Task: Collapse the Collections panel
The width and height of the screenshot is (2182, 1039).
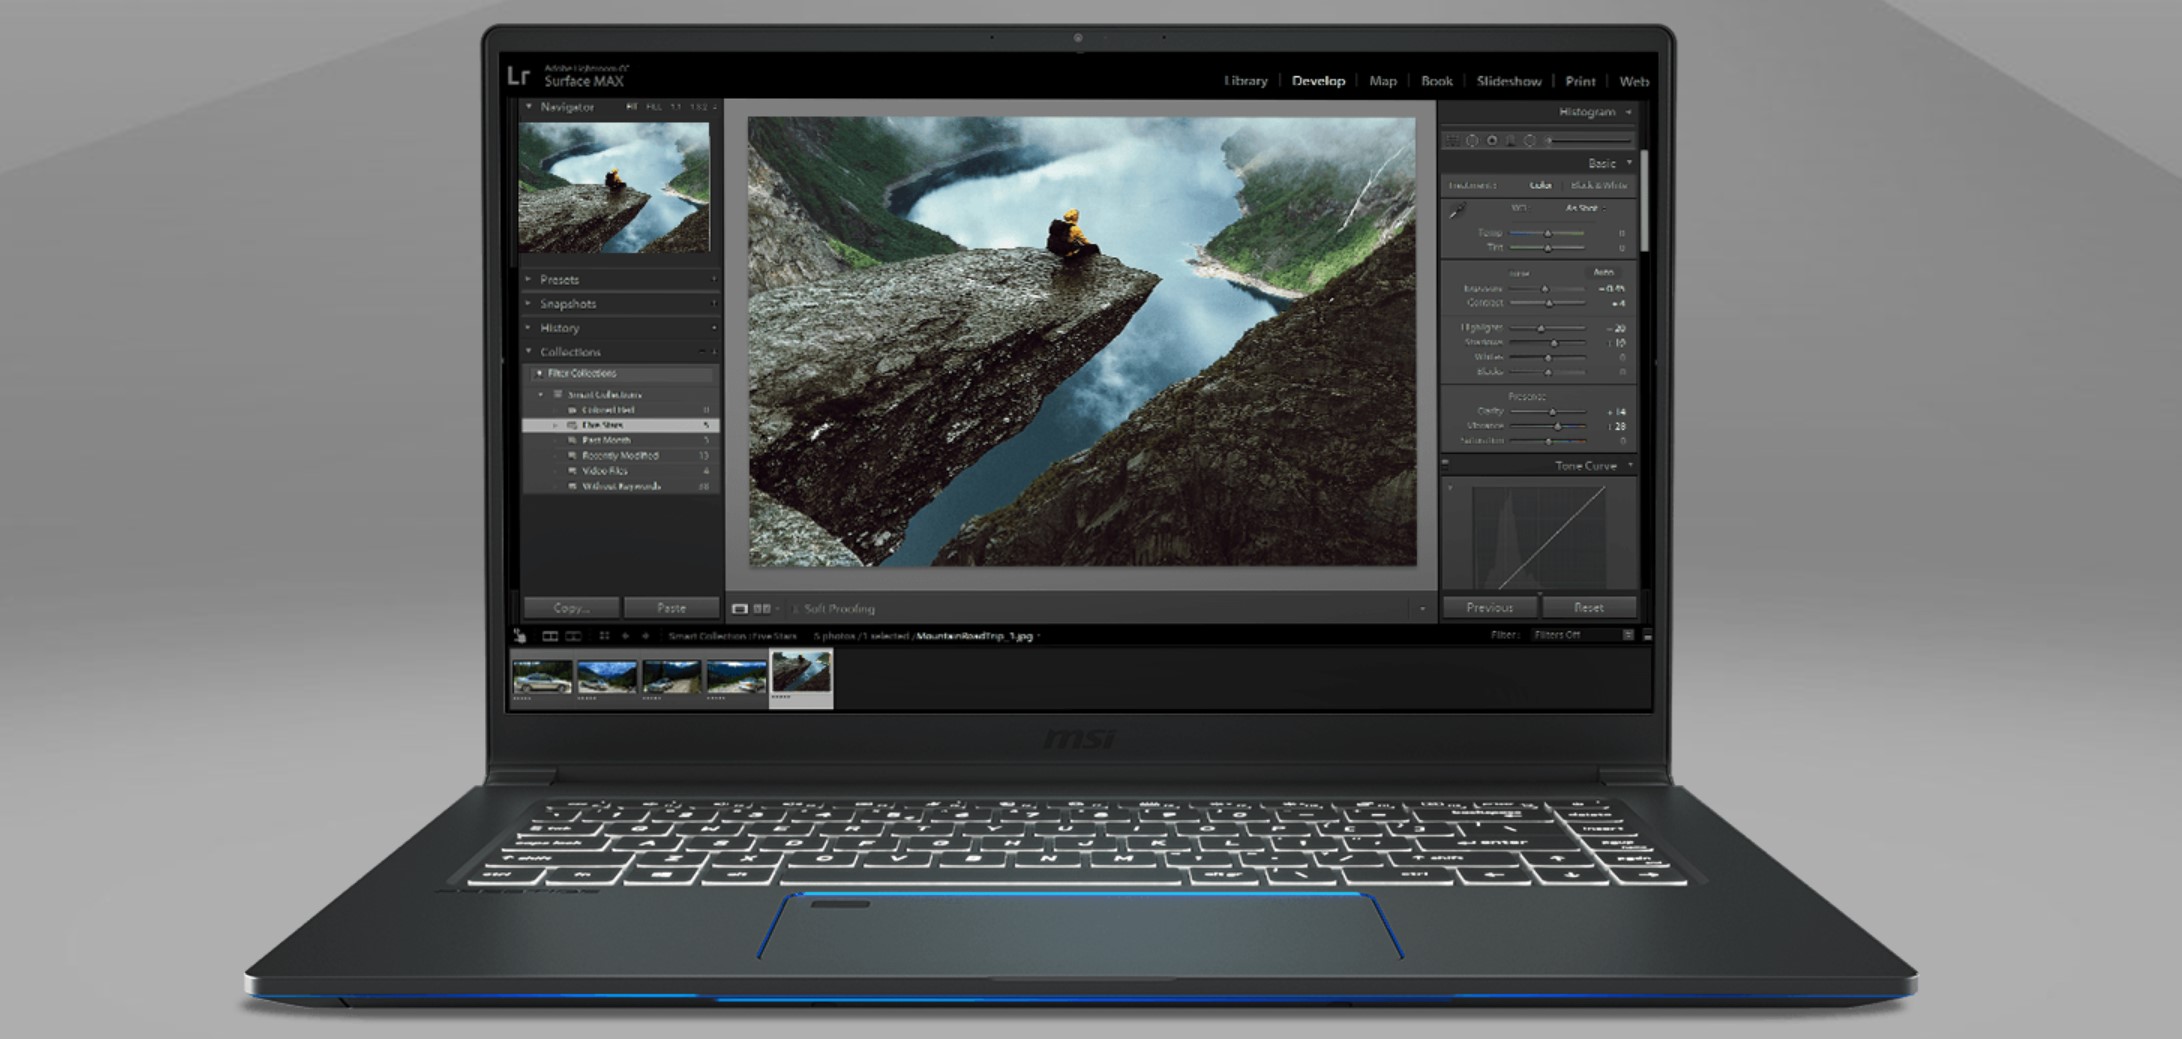Action: click(x=529, y=351)
